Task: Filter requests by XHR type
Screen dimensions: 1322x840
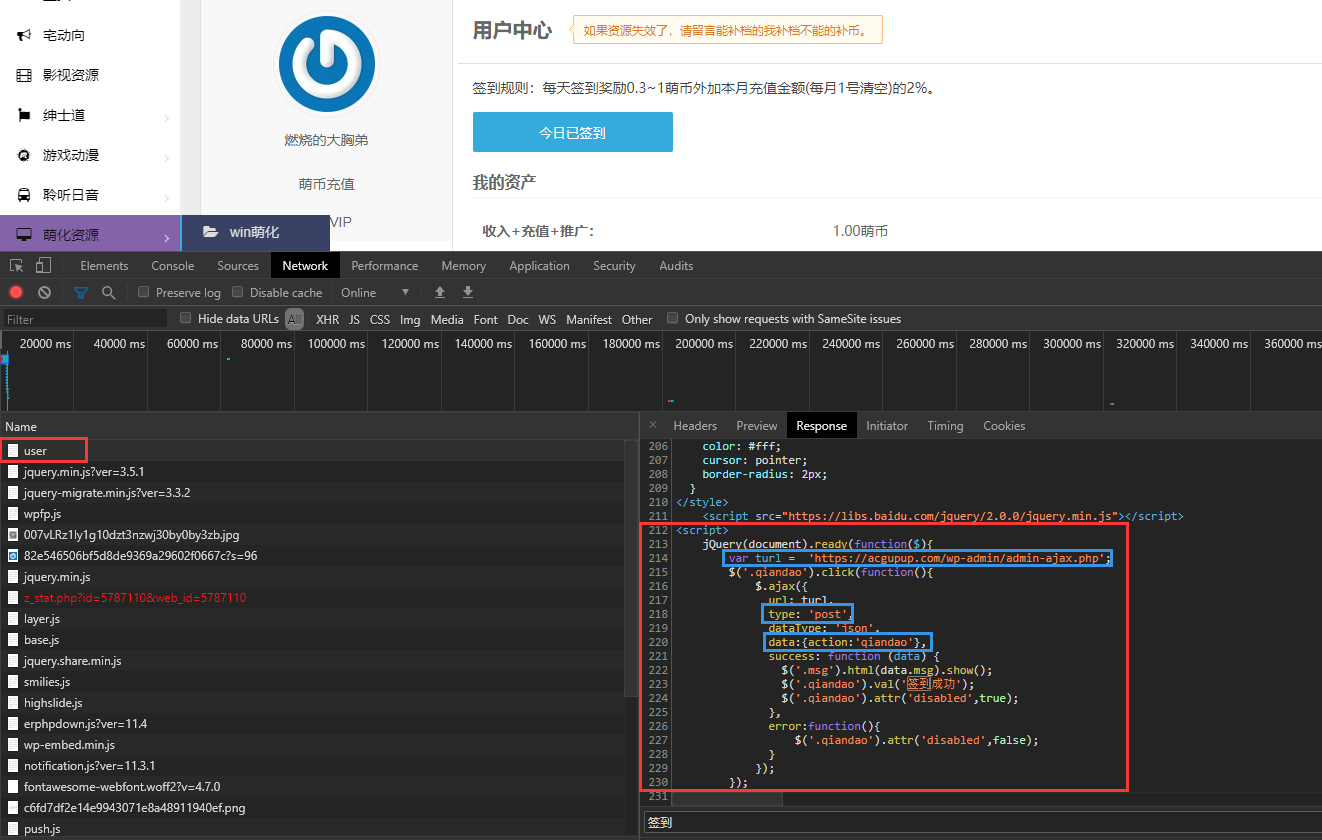Action: (x=328, y=319)
